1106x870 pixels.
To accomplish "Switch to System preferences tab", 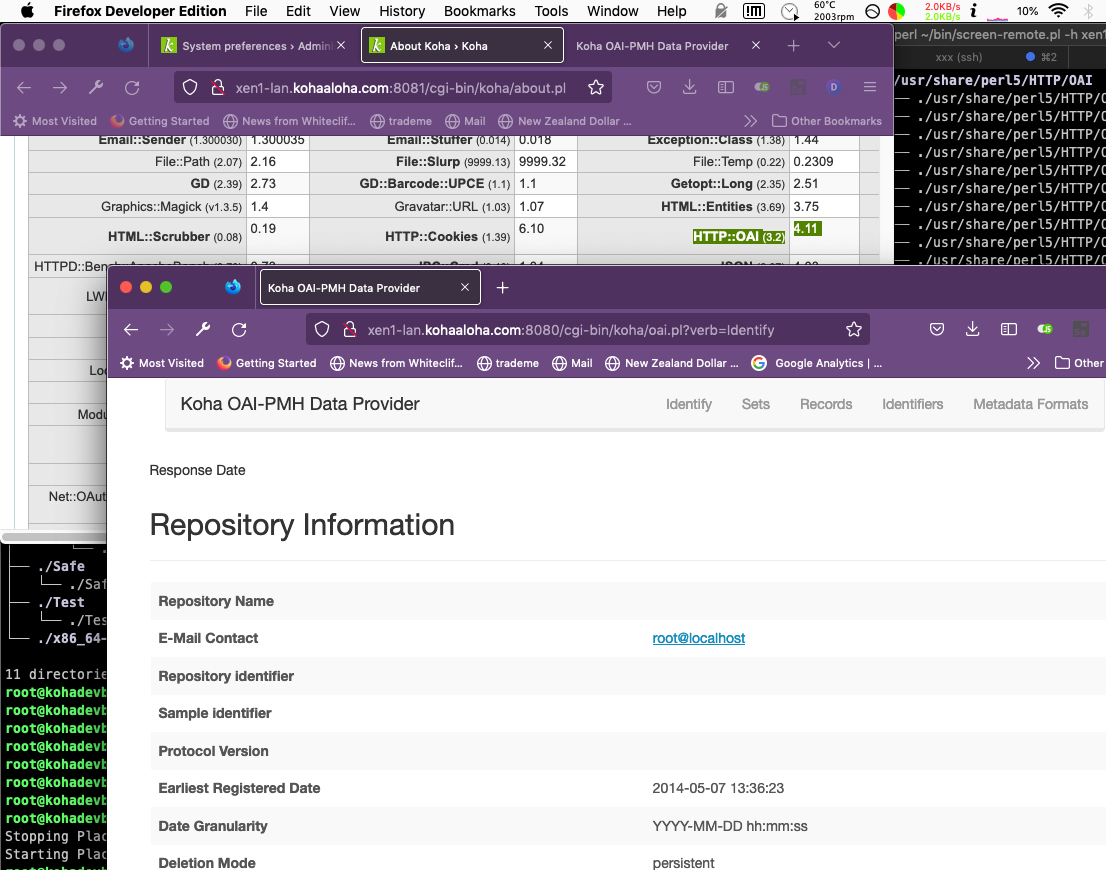I will [x=254, y=46].
